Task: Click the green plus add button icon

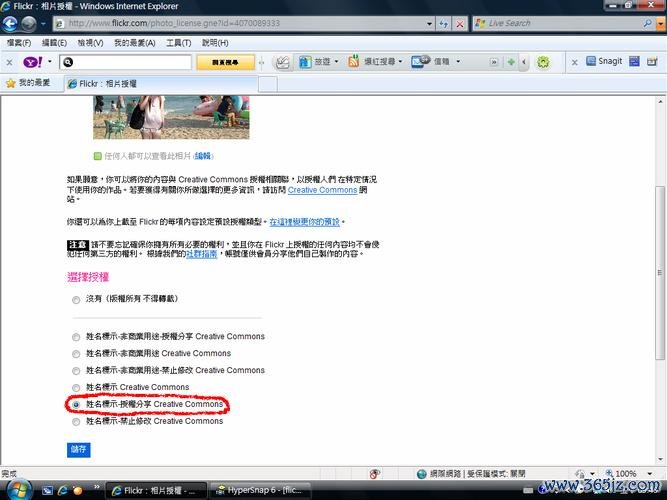Action: click(x=511, y=63)
